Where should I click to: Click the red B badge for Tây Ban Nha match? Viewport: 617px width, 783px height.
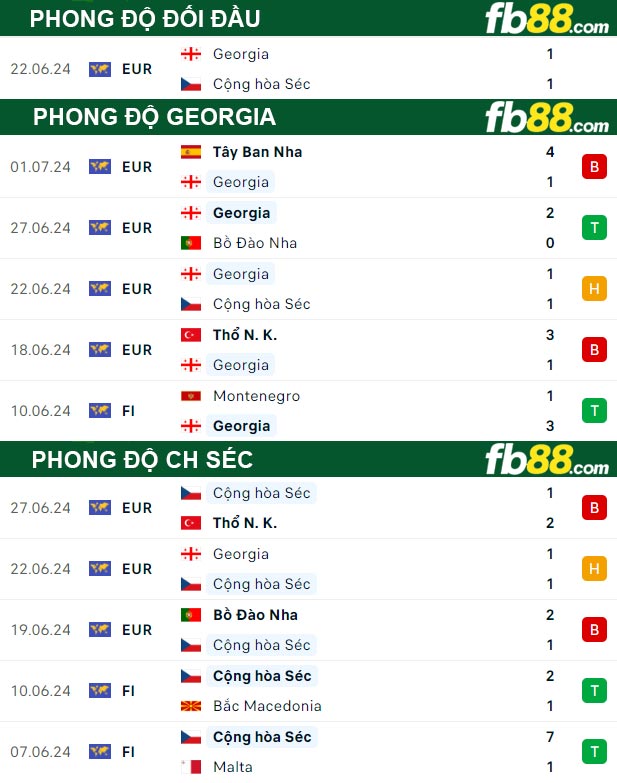[594, 167]
